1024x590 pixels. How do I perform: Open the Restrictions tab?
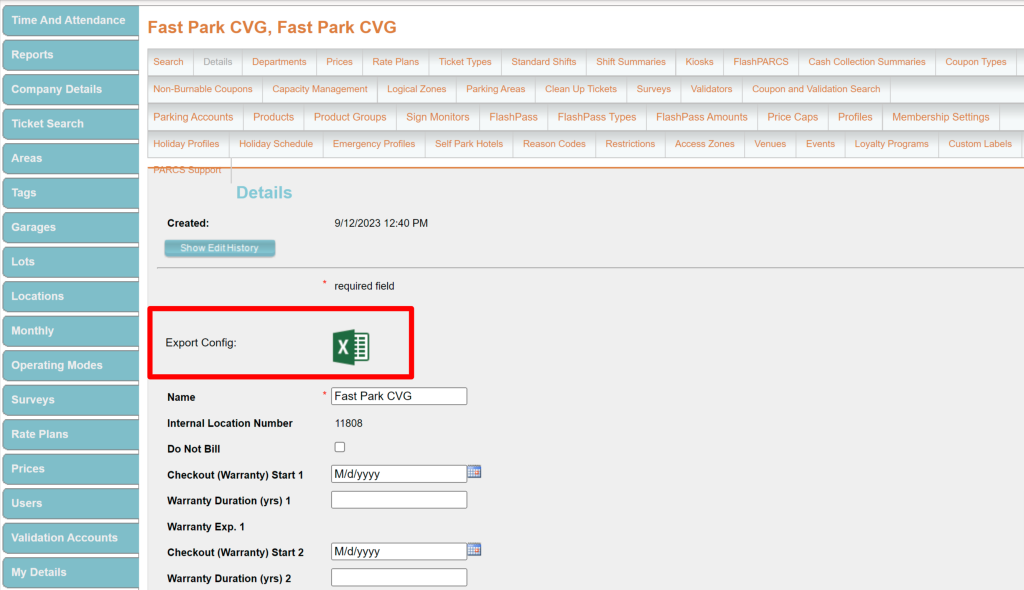630,144
